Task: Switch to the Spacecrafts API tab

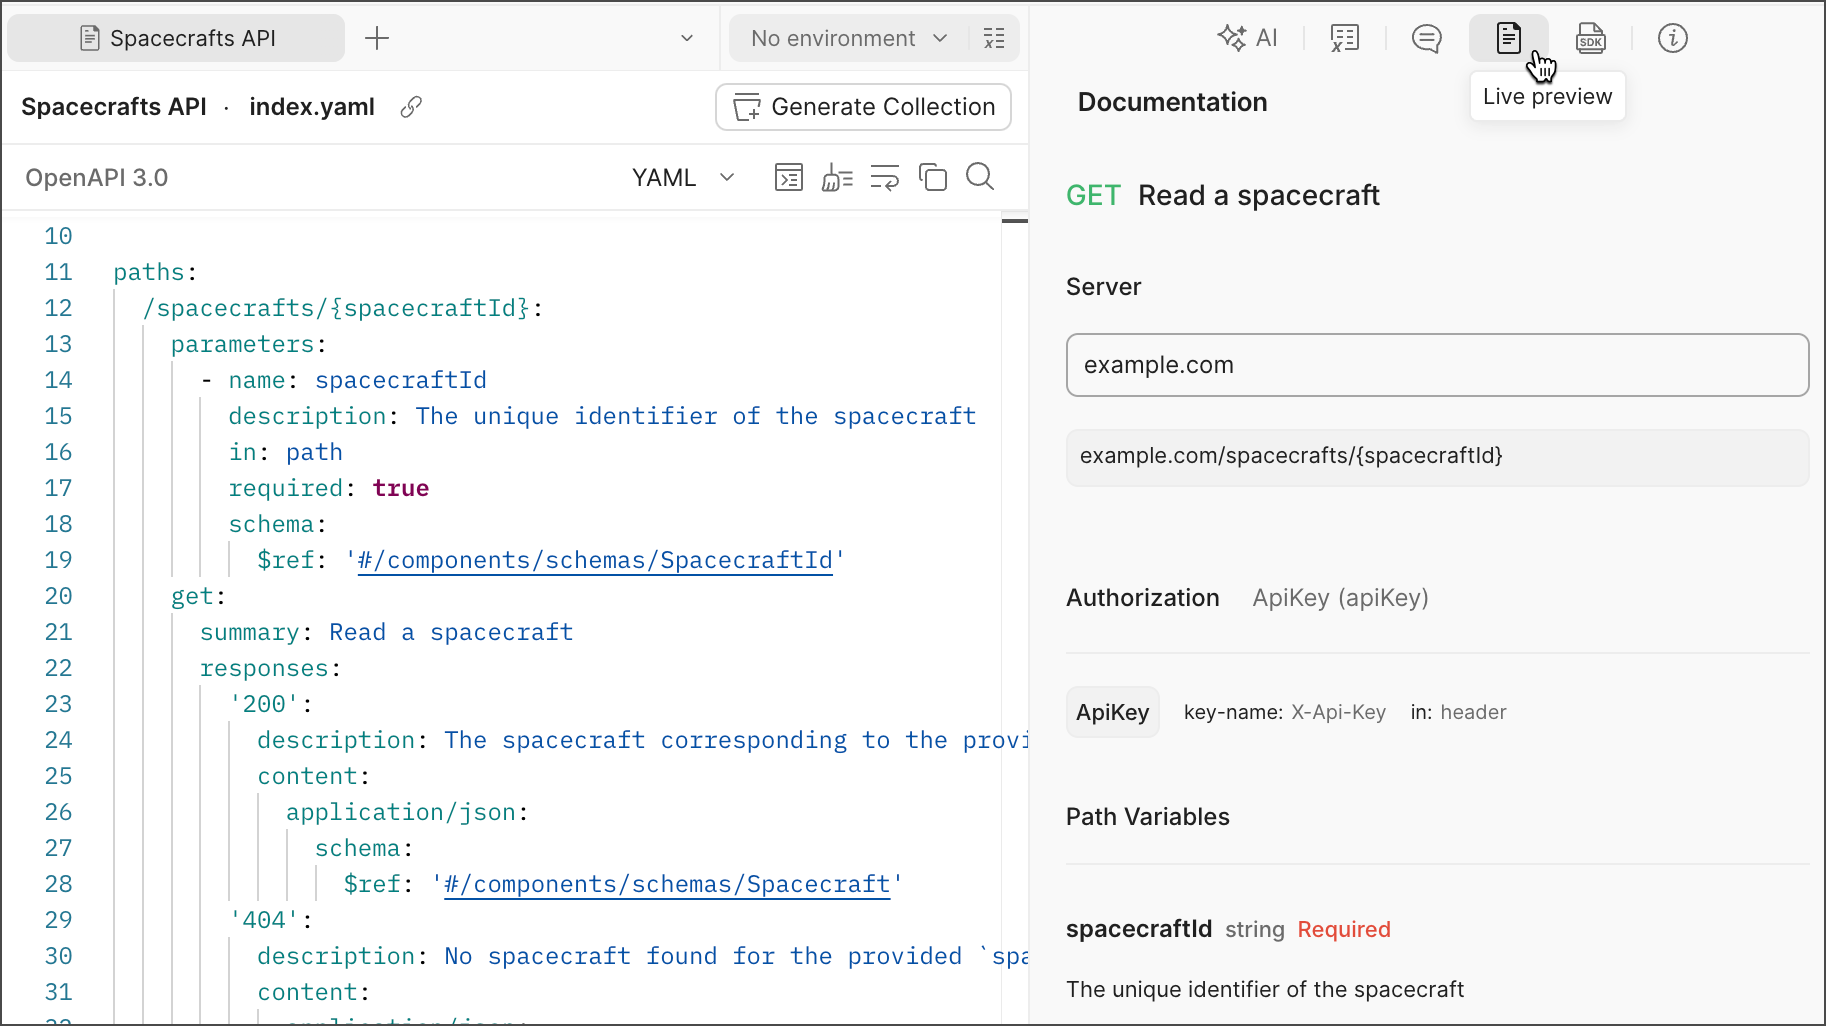Action: point(177,38)
